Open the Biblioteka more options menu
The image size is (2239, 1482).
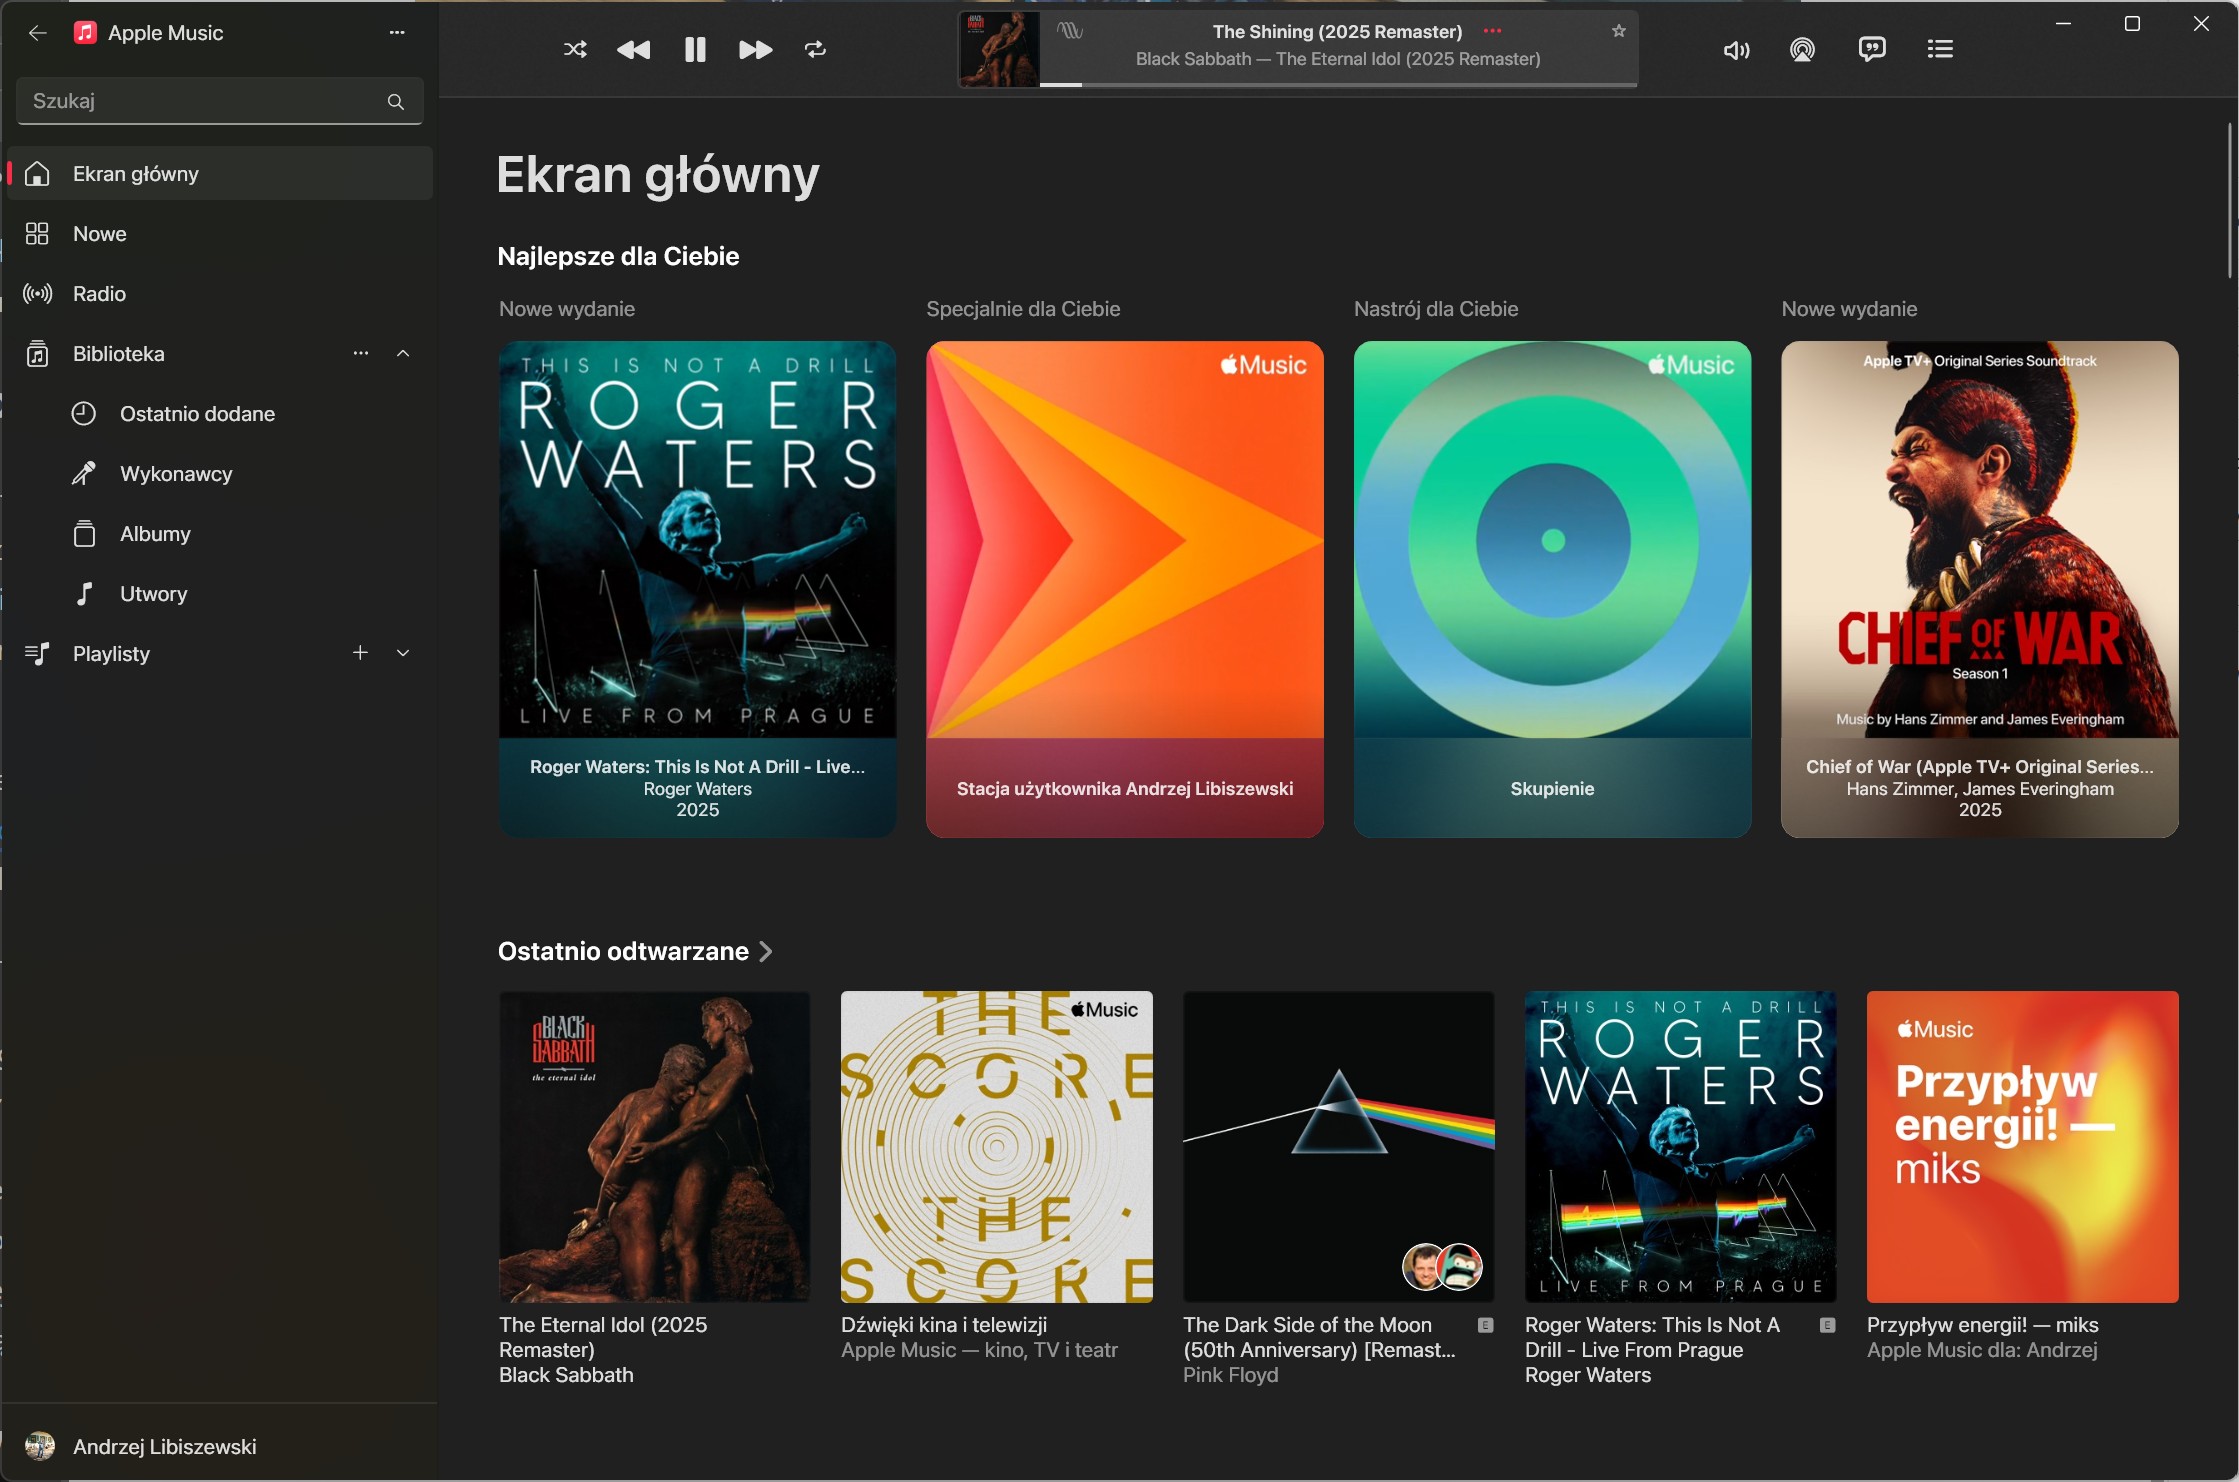pos(360,353)
